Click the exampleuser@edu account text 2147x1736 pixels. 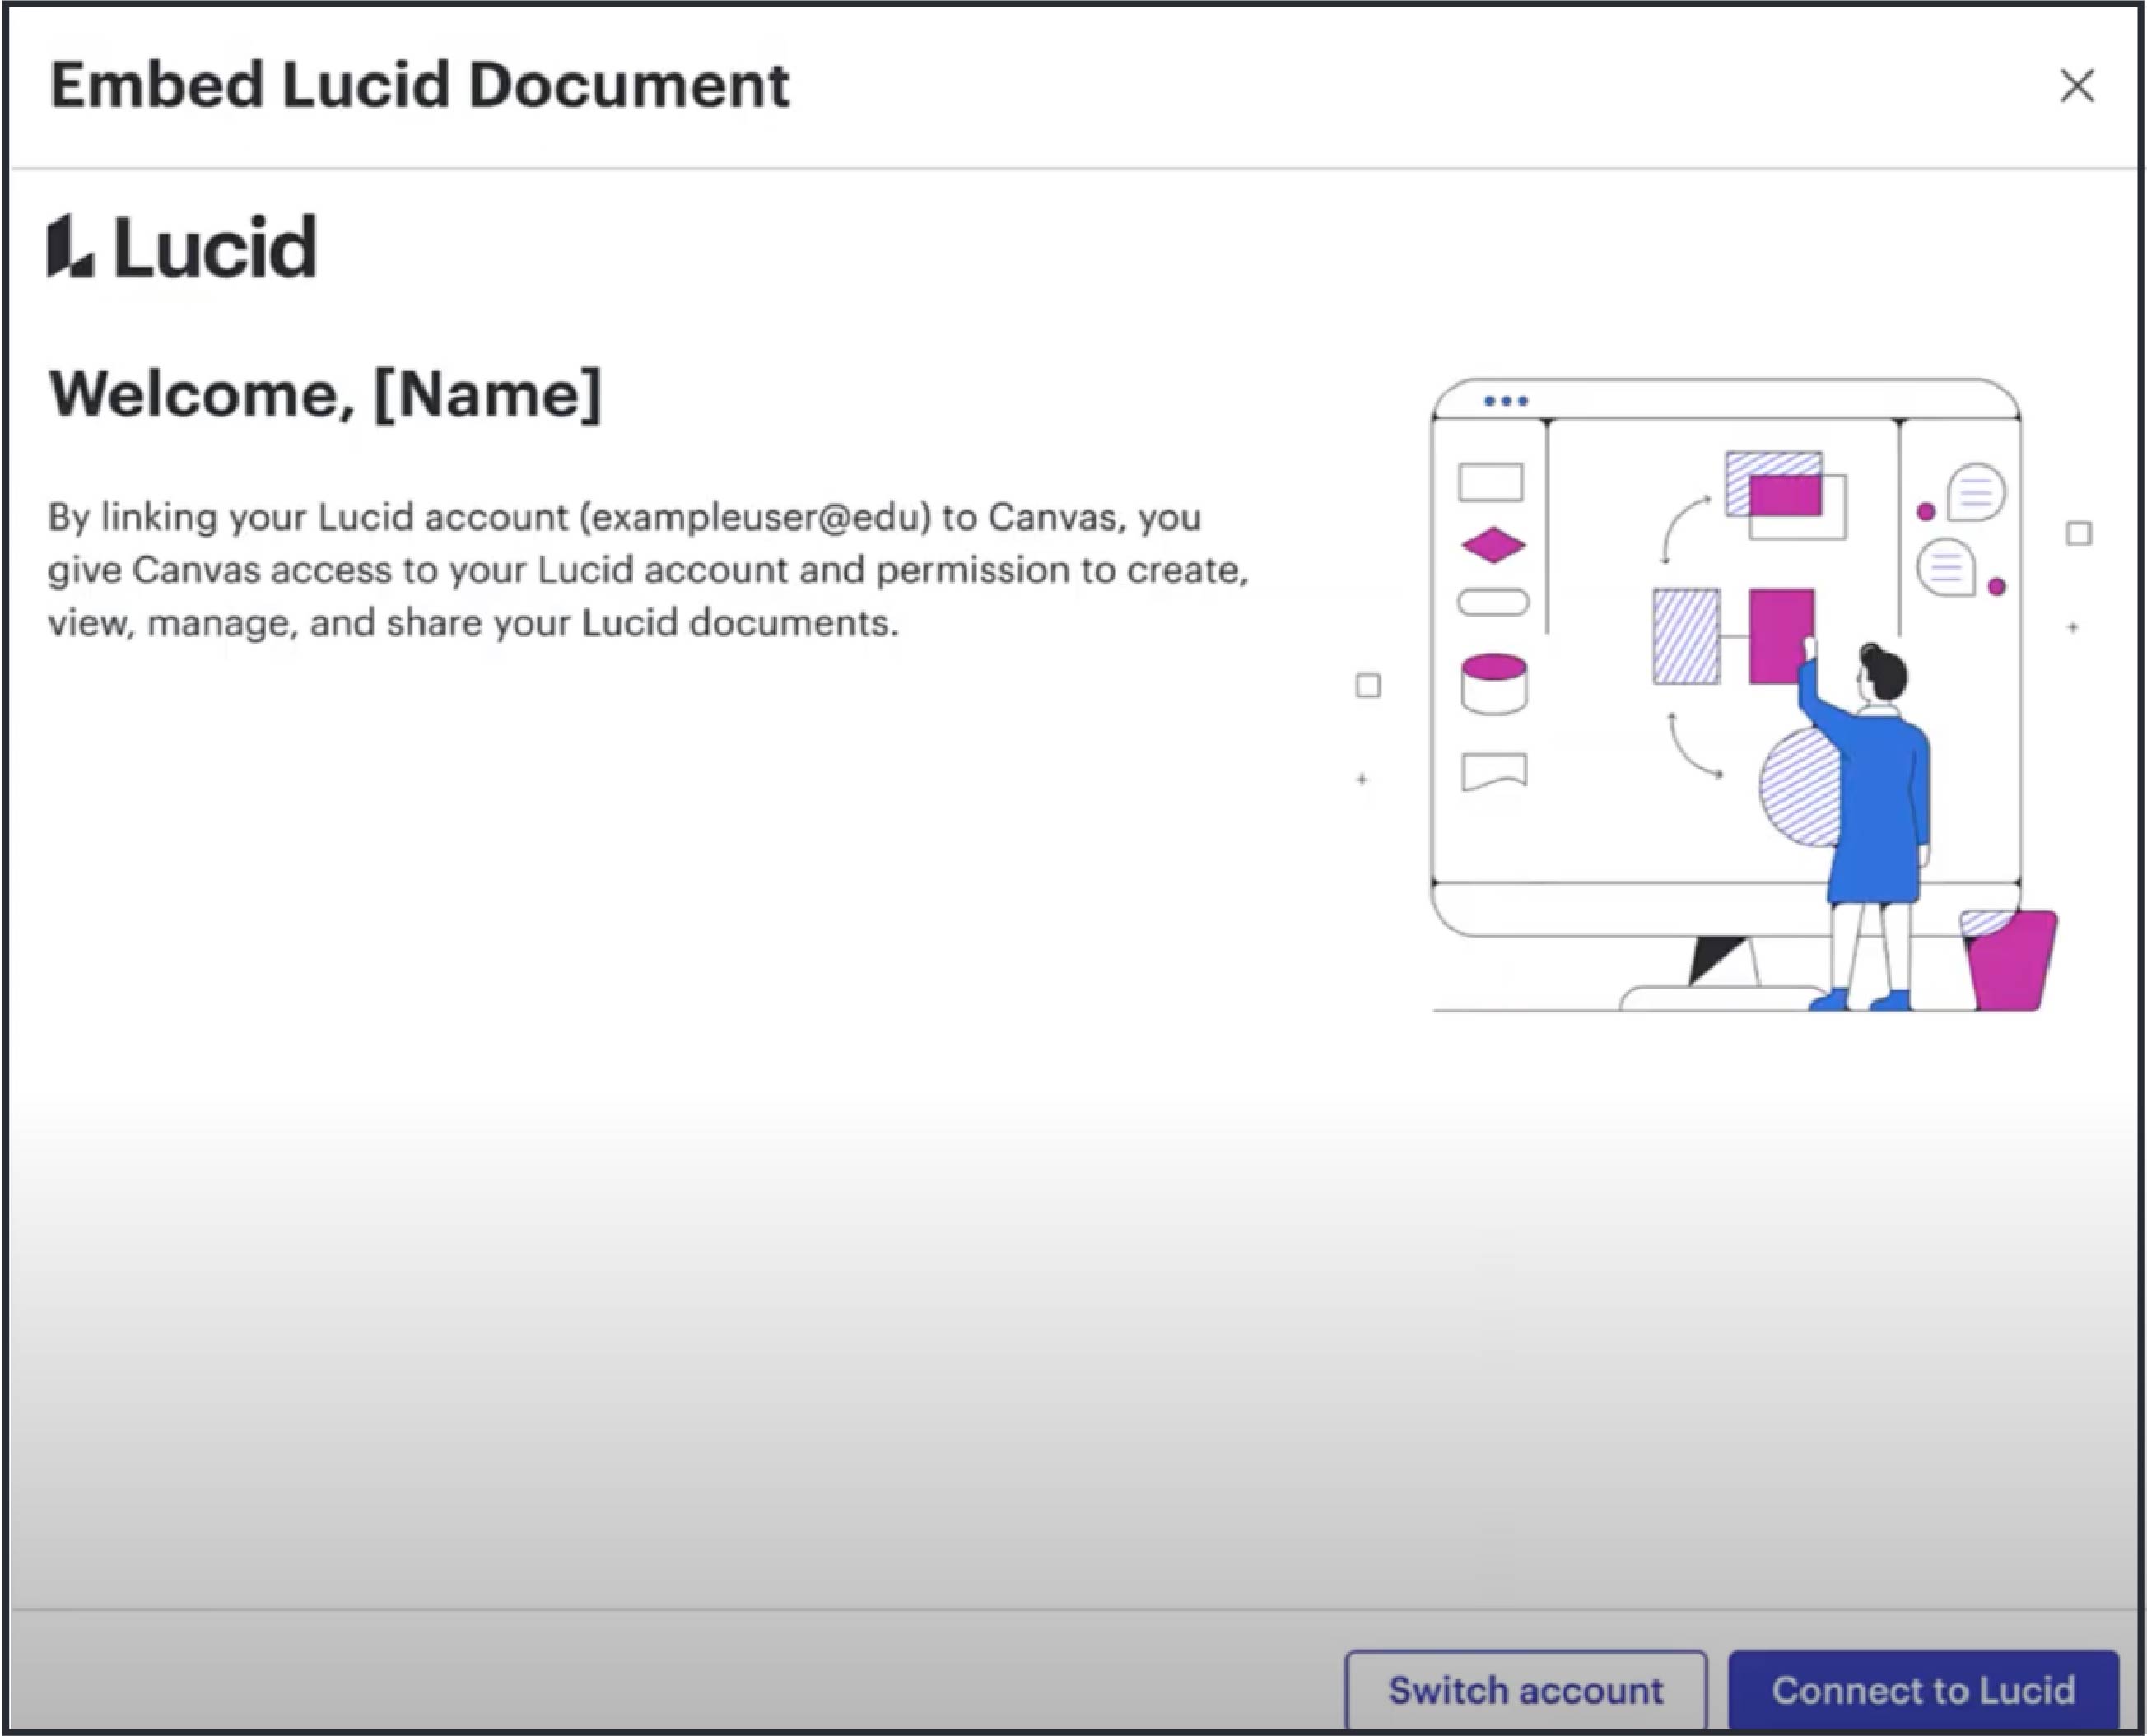click(756, 517)
